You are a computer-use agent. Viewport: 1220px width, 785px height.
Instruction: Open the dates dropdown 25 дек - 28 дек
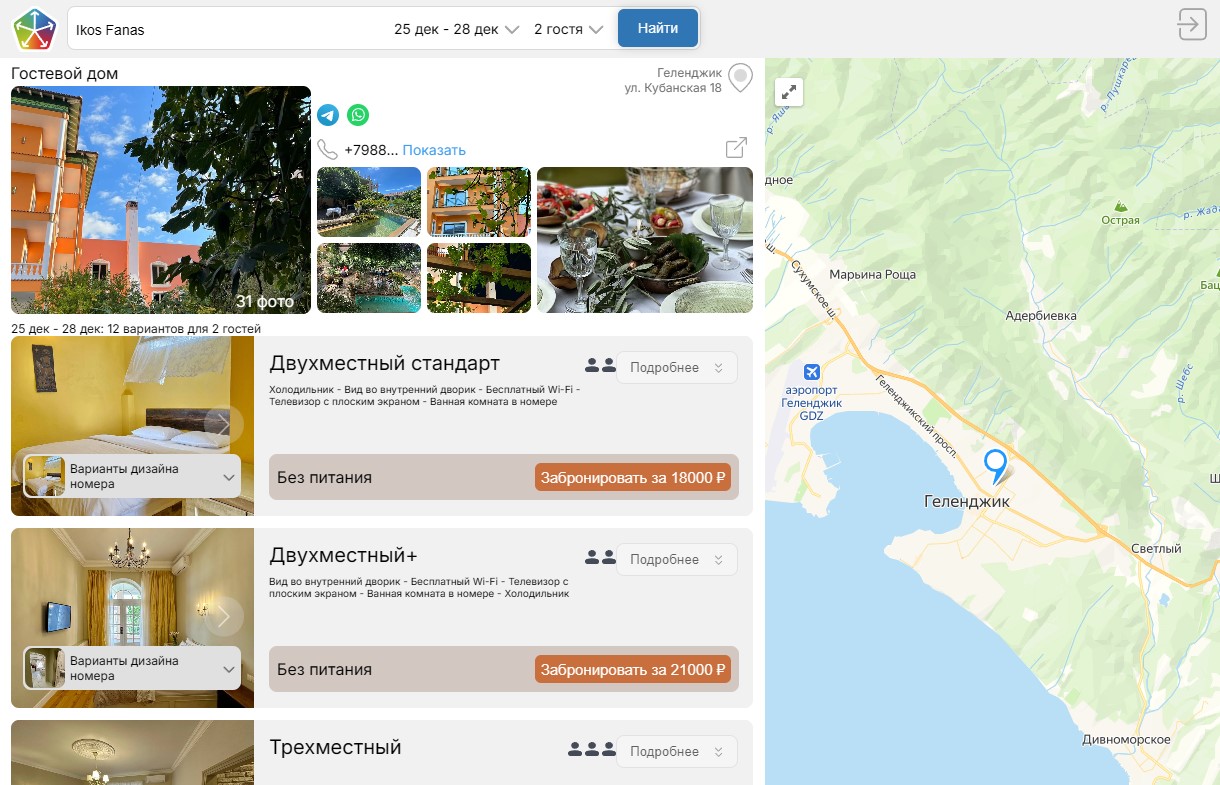[x=456, y=29]
